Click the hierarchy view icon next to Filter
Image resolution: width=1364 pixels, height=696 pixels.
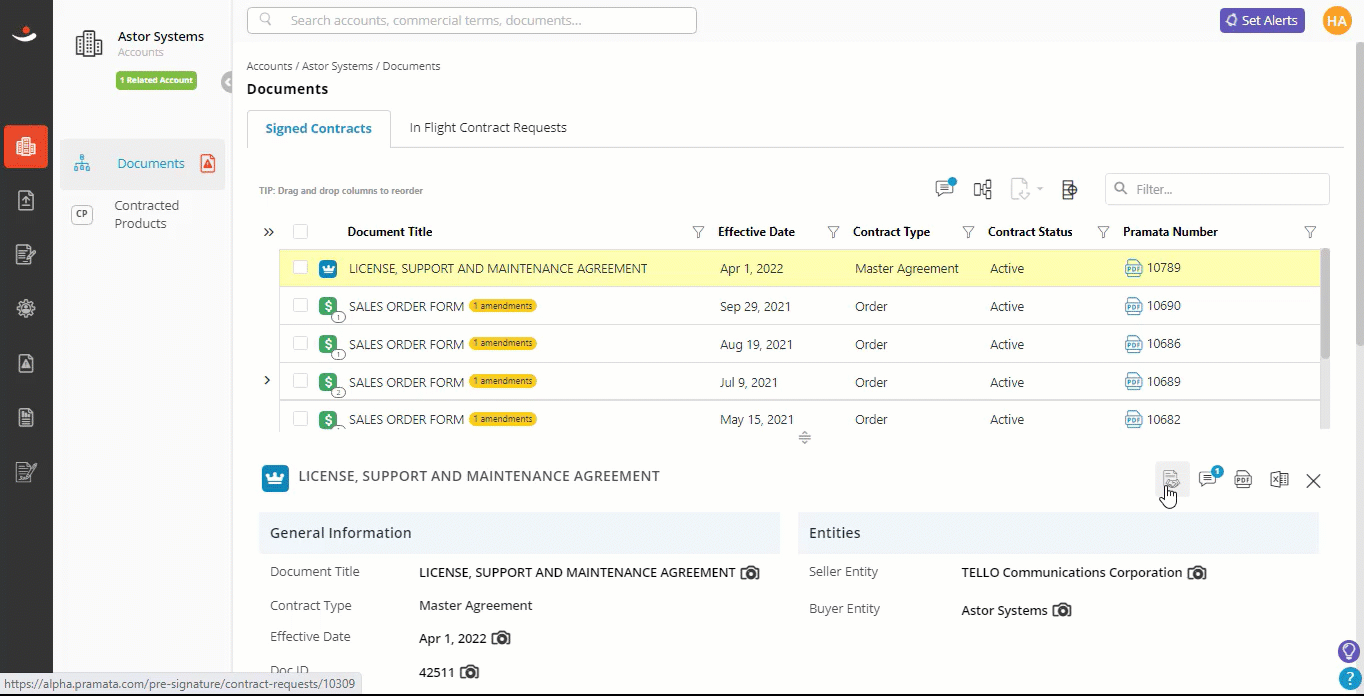(1069, 189)
